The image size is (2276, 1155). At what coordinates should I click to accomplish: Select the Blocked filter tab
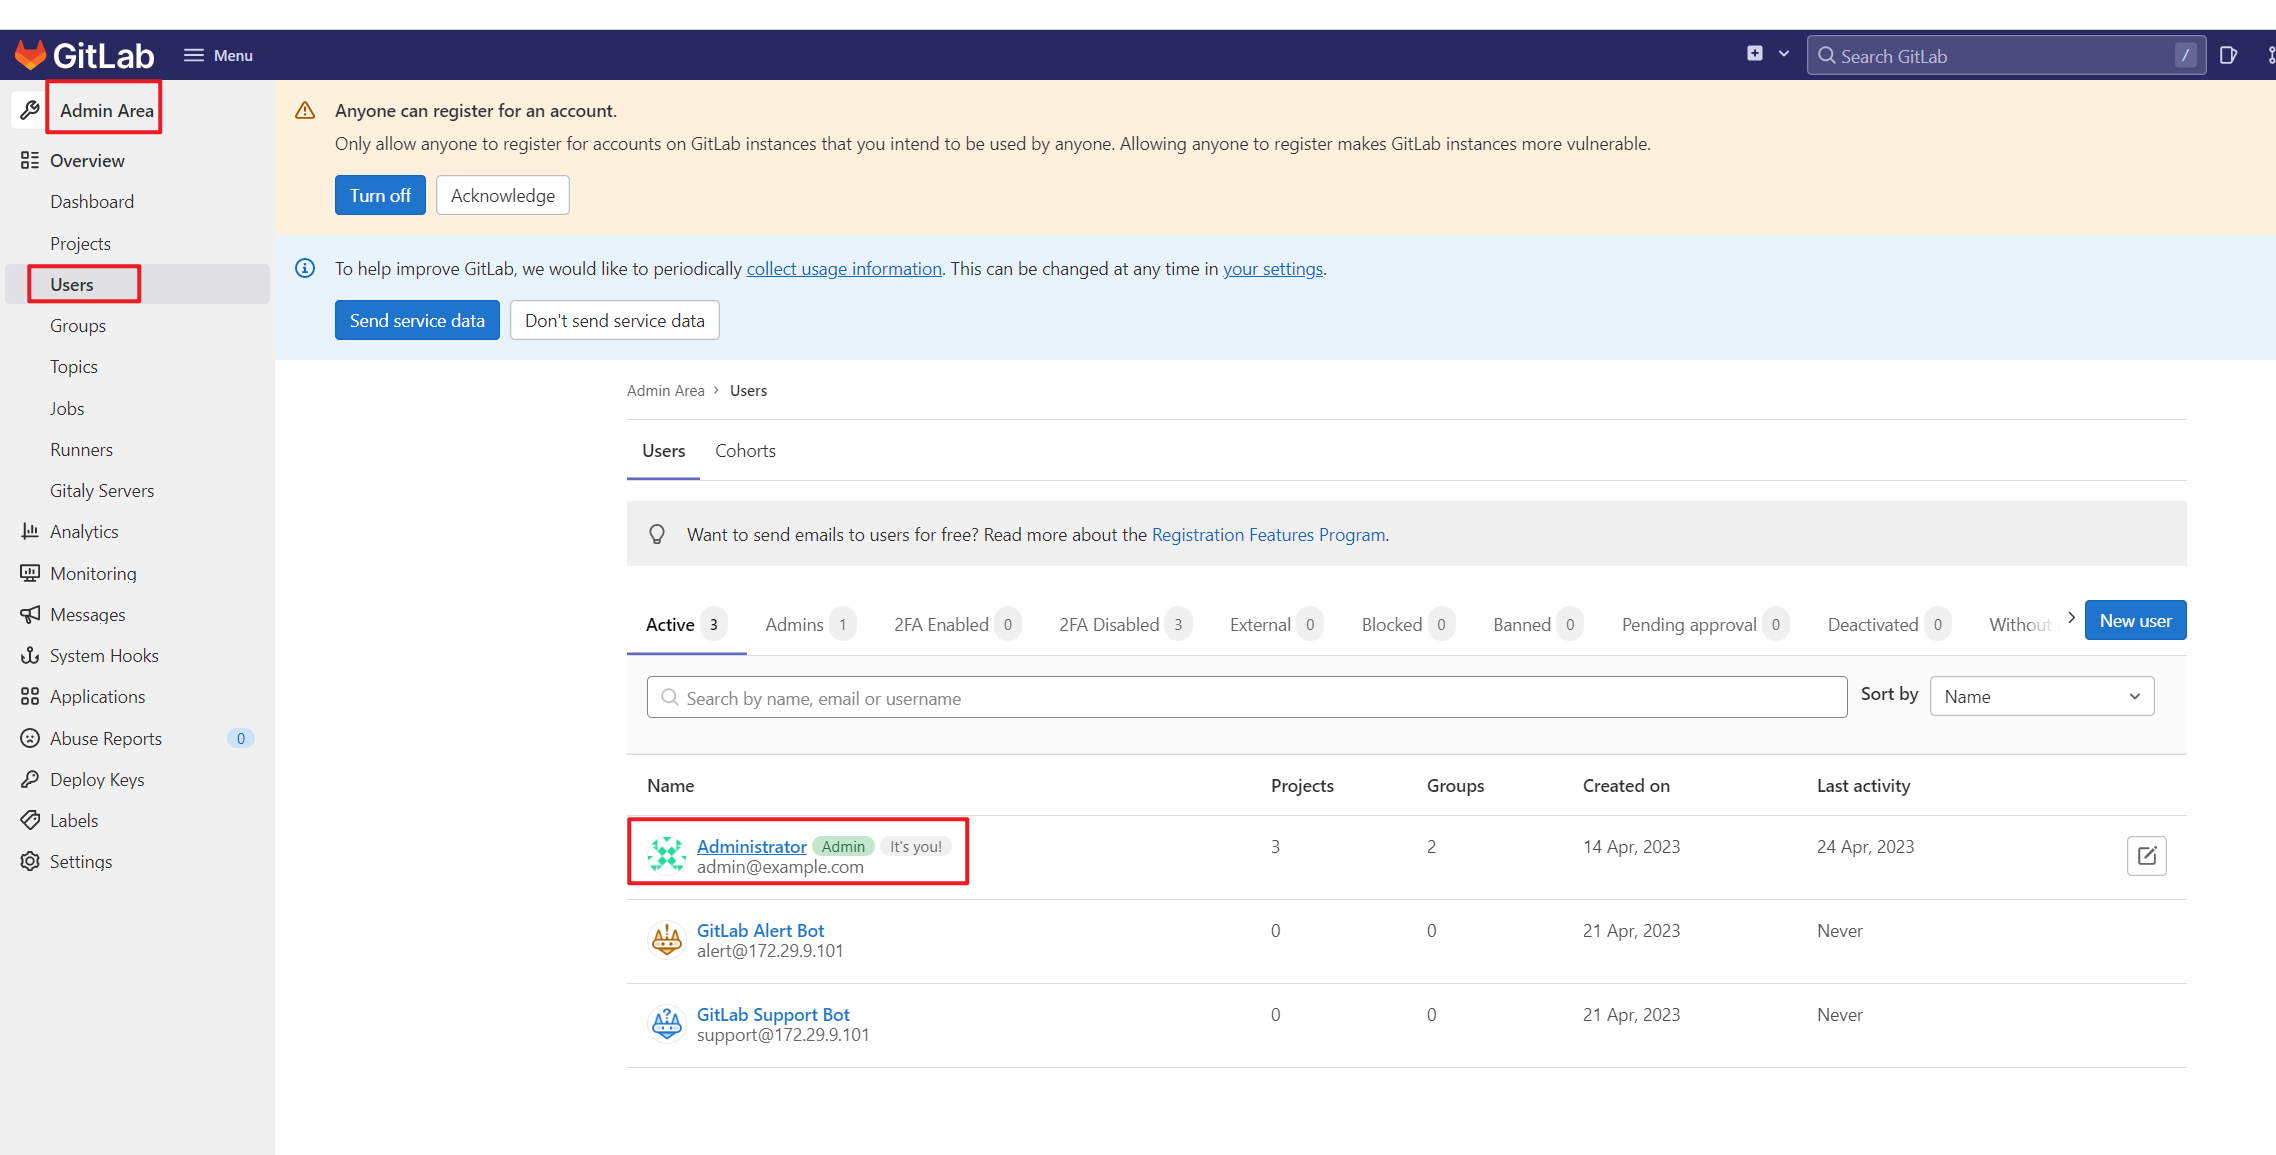[x=1408, y=624]
